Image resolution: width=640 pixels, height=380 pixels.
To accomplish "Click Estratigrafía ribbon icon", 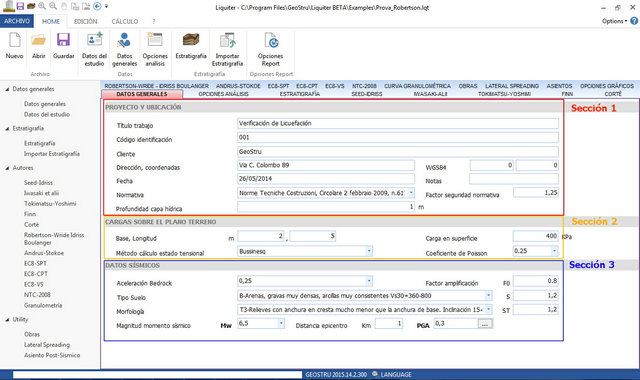I will (191, 40).
